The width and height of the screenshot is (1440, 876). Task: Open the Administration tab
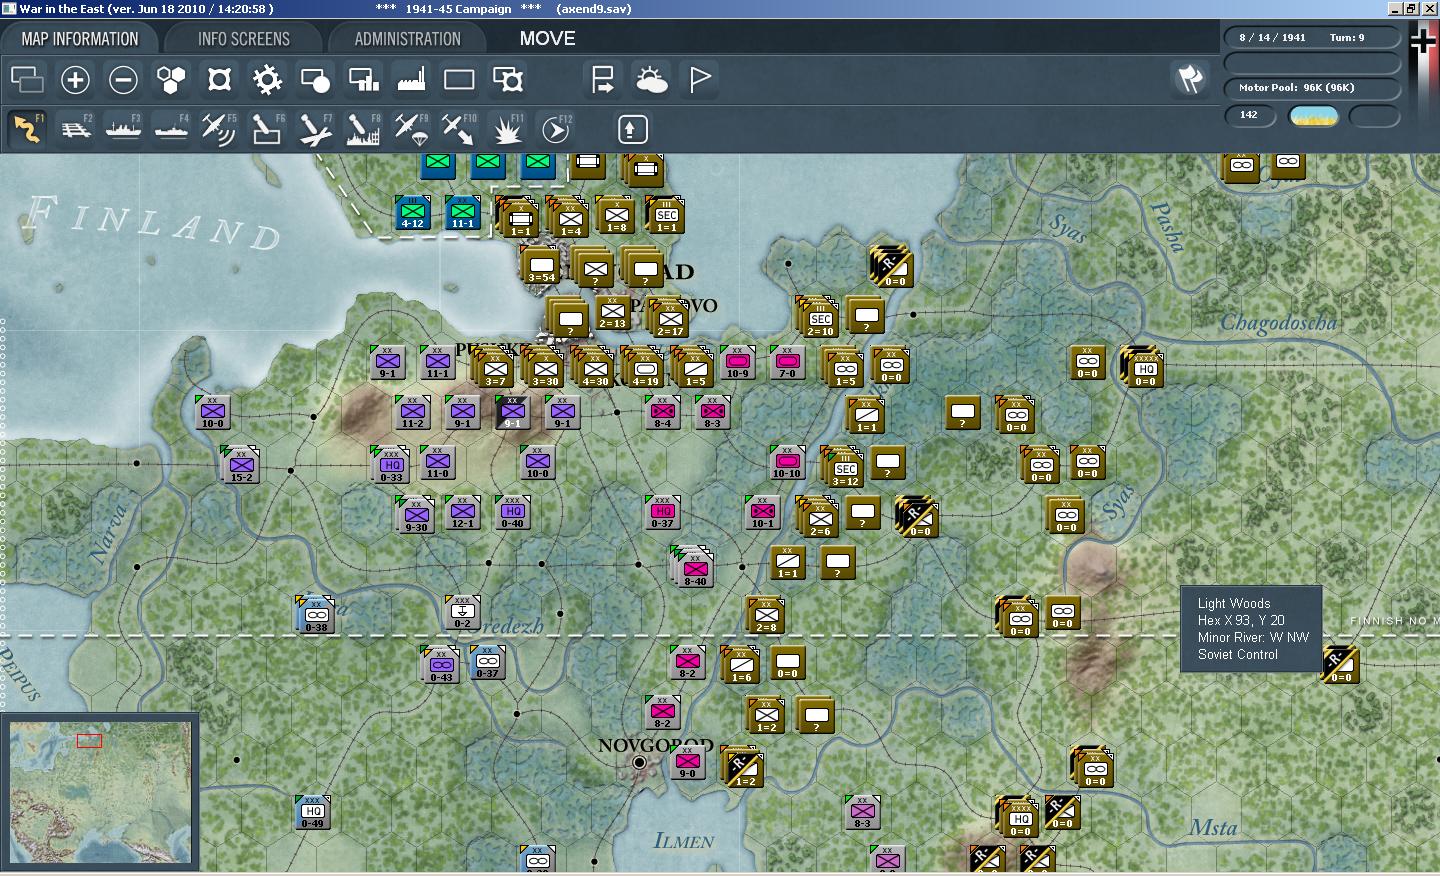pyautogui.click(x=407, y=39)
